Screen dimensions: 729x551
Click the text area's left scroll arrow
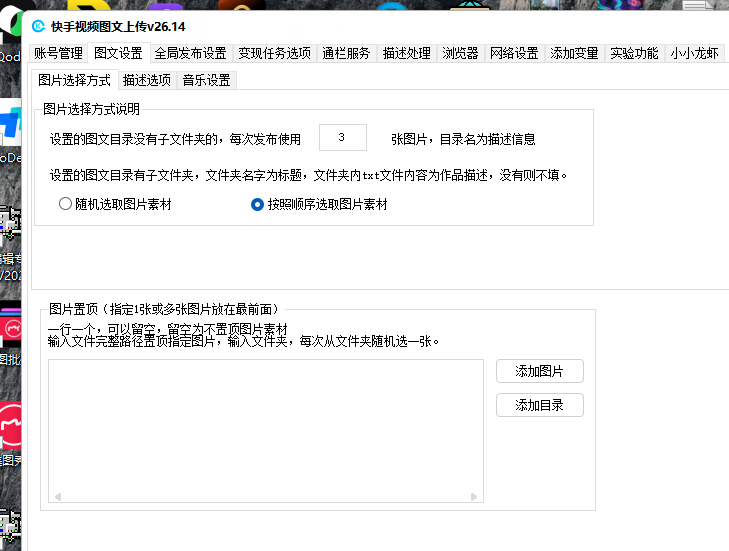[58, 497]
